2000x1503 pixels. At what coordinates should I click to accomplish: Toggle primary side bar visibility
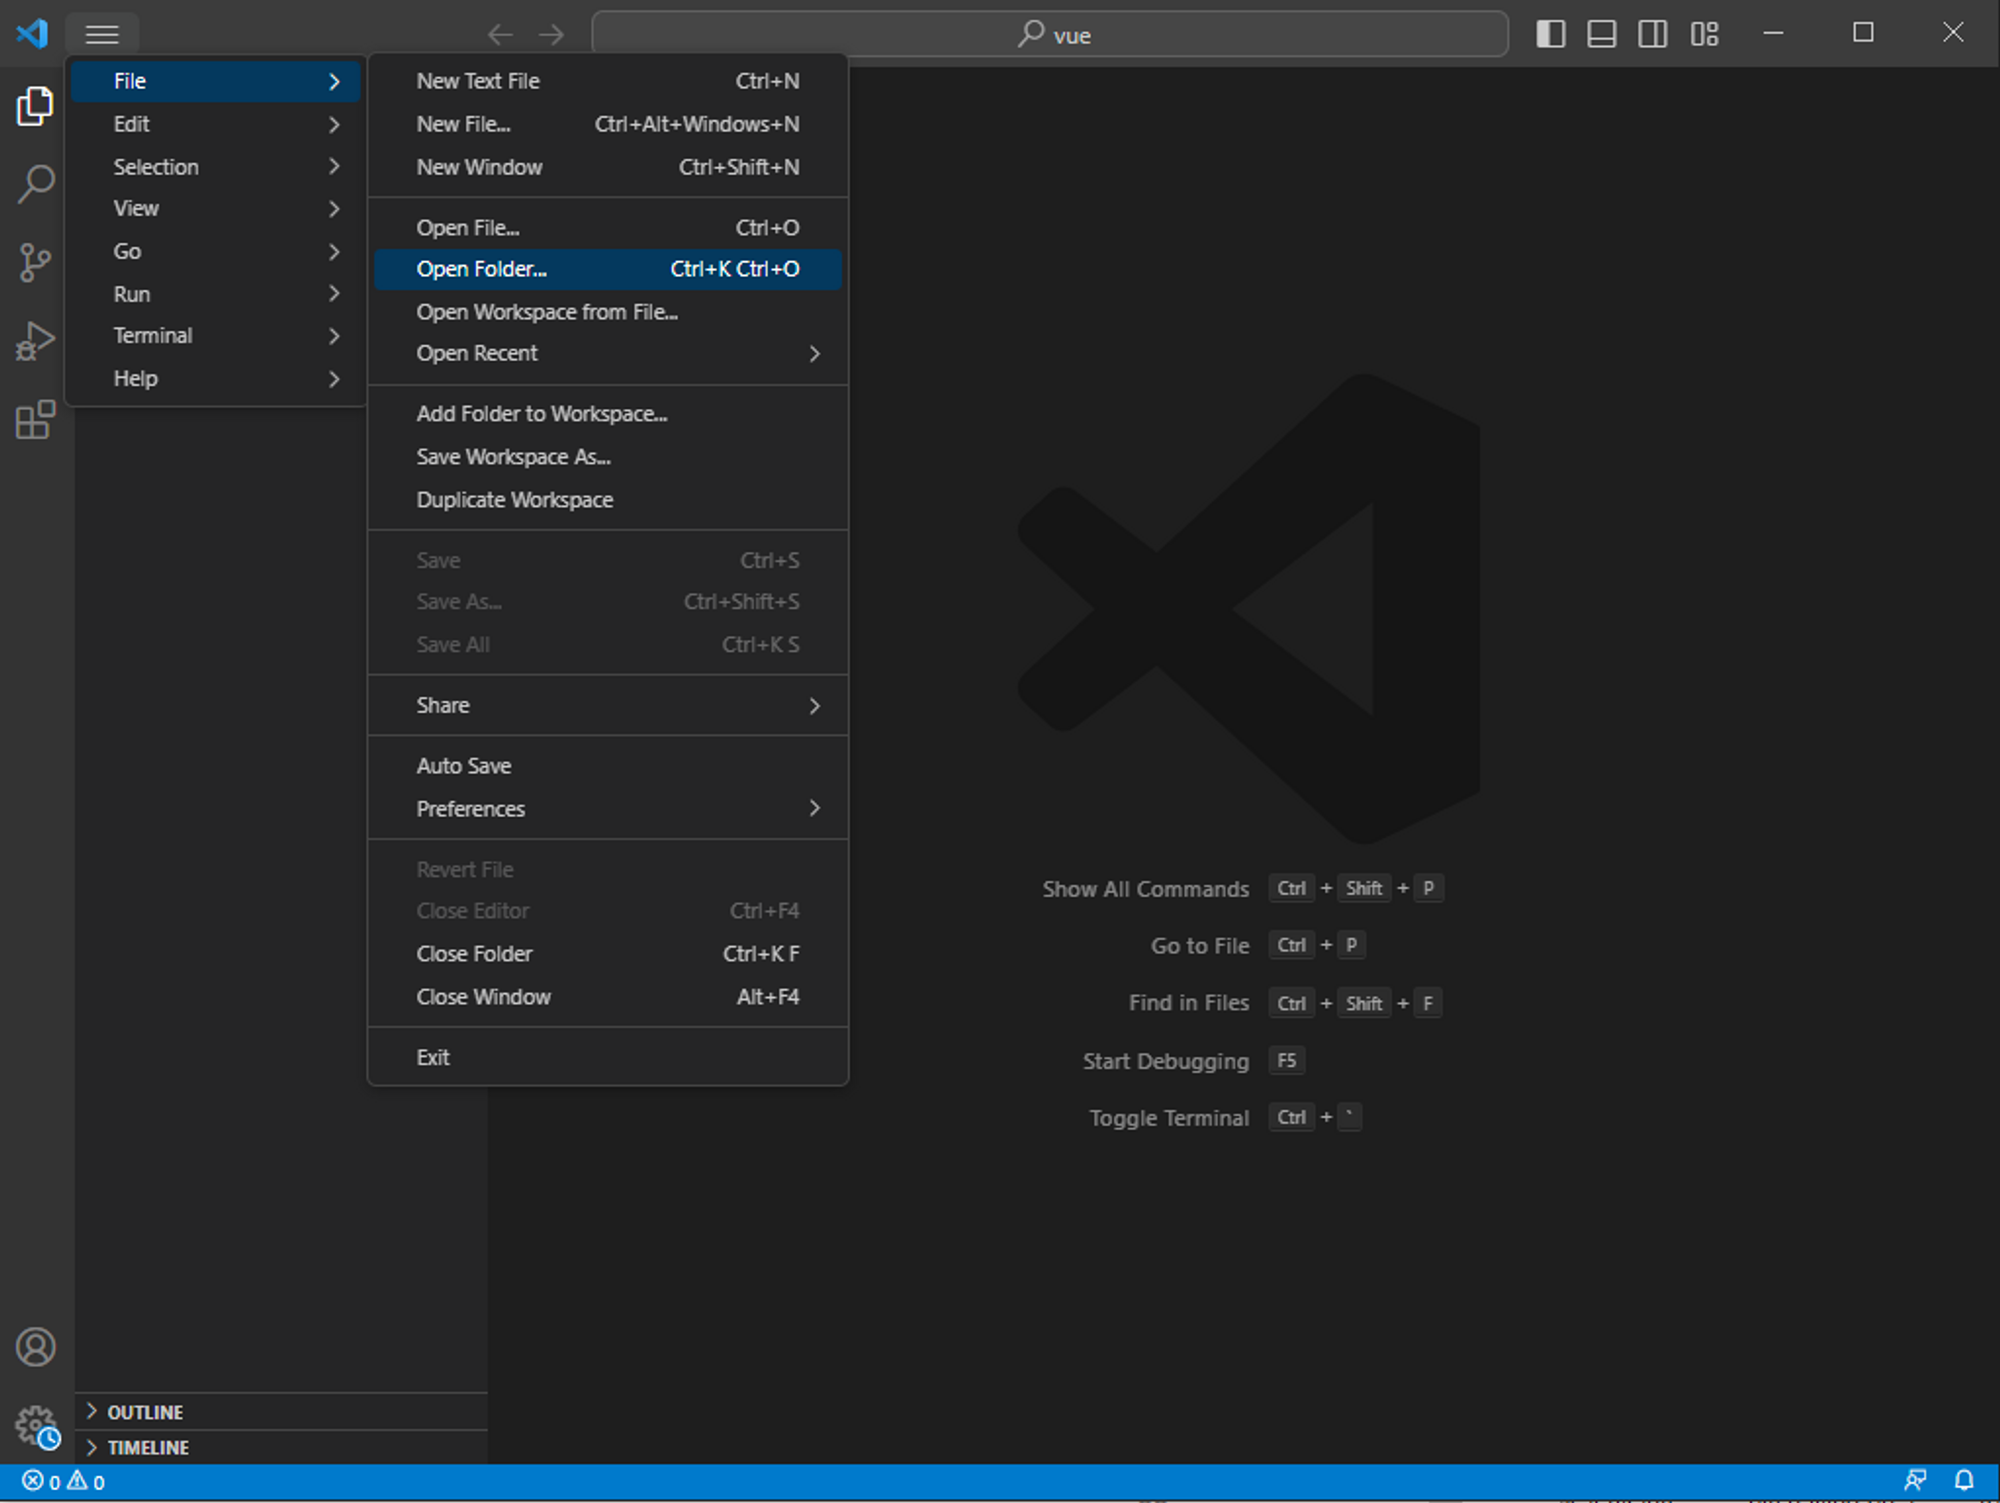coord(1550,34)
